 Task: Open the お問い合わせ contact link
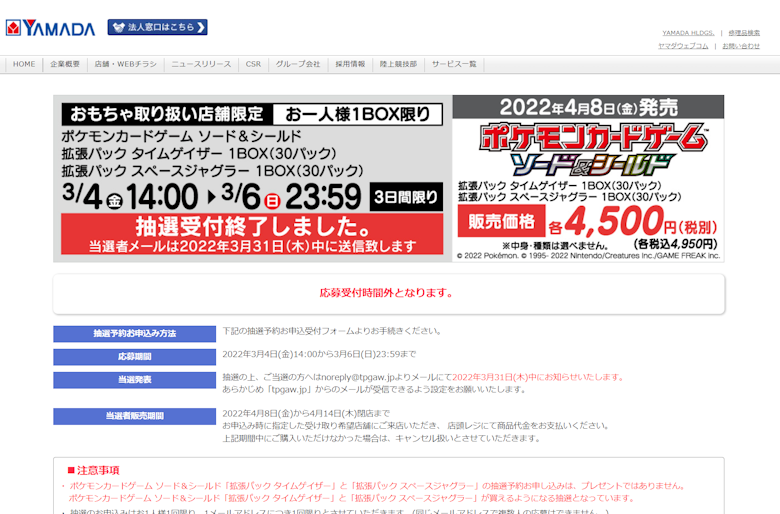[741, 46]
